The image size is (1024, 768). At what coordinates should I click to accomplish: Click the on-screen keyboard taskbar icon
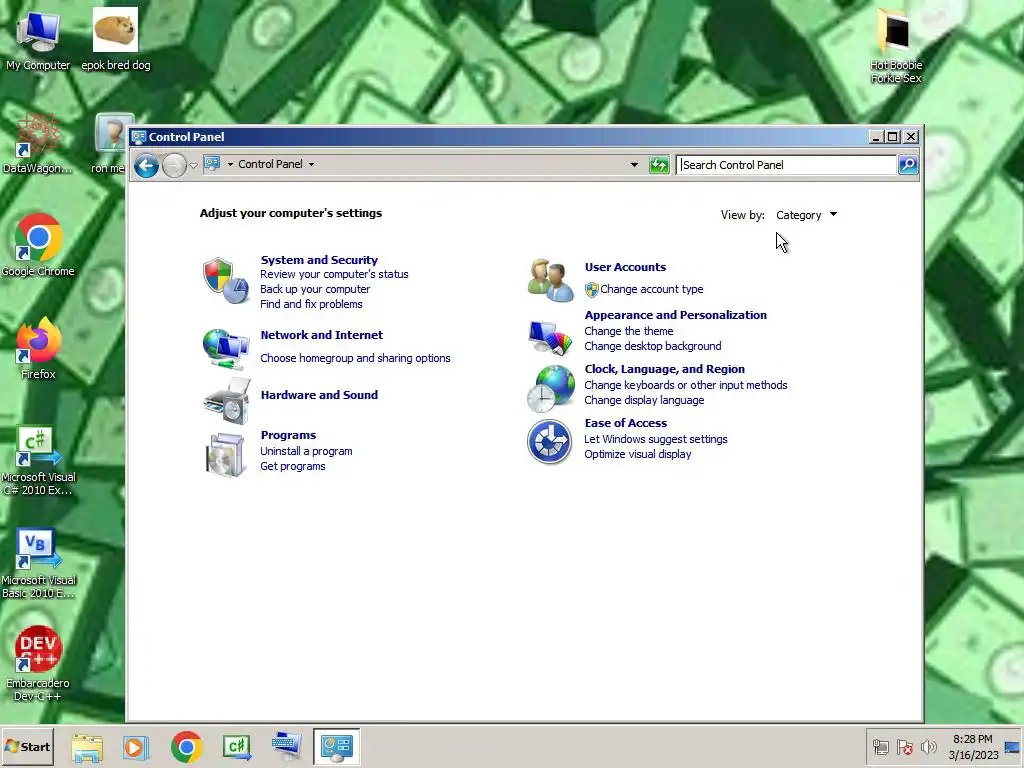click(x=286, y=747)
